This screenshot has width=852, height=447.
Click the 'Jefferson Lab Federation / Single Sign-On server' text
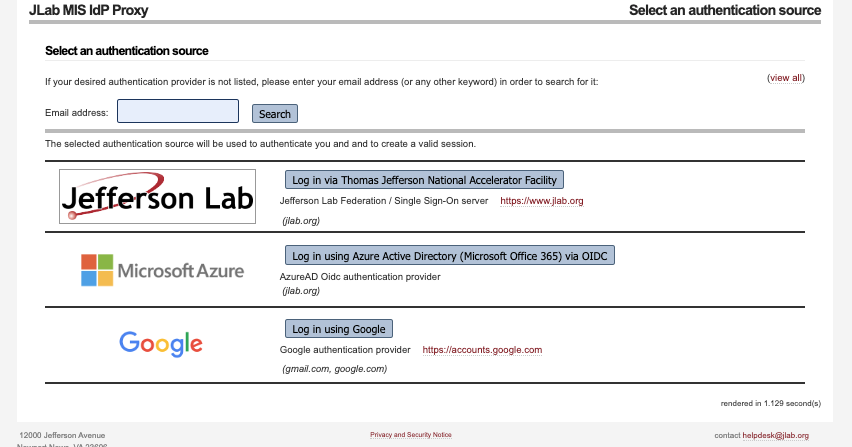384,200
